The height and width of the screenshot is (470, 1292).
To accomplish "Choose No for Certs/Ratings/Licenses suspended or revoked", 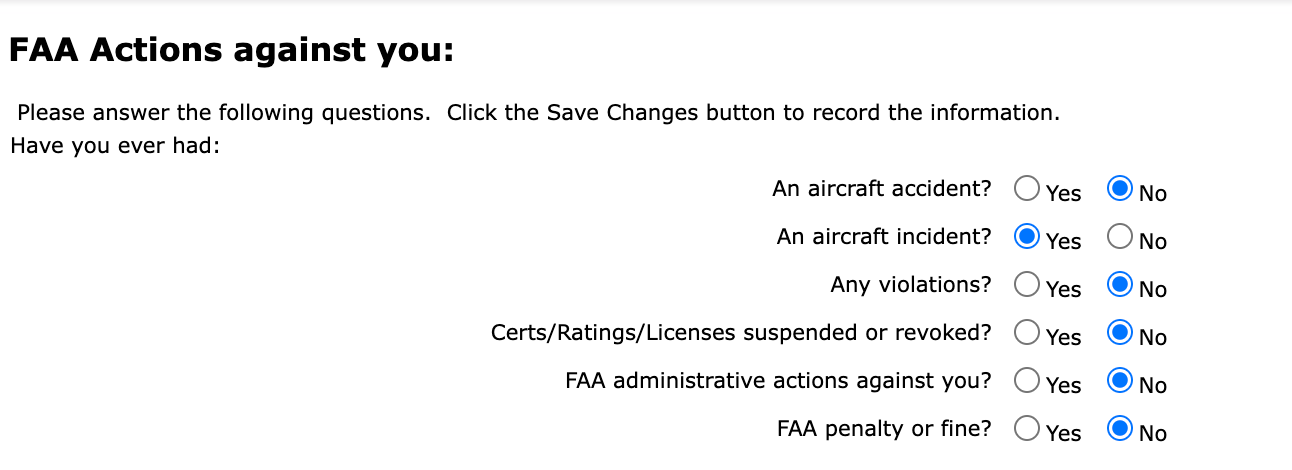I will (1120, 333).
